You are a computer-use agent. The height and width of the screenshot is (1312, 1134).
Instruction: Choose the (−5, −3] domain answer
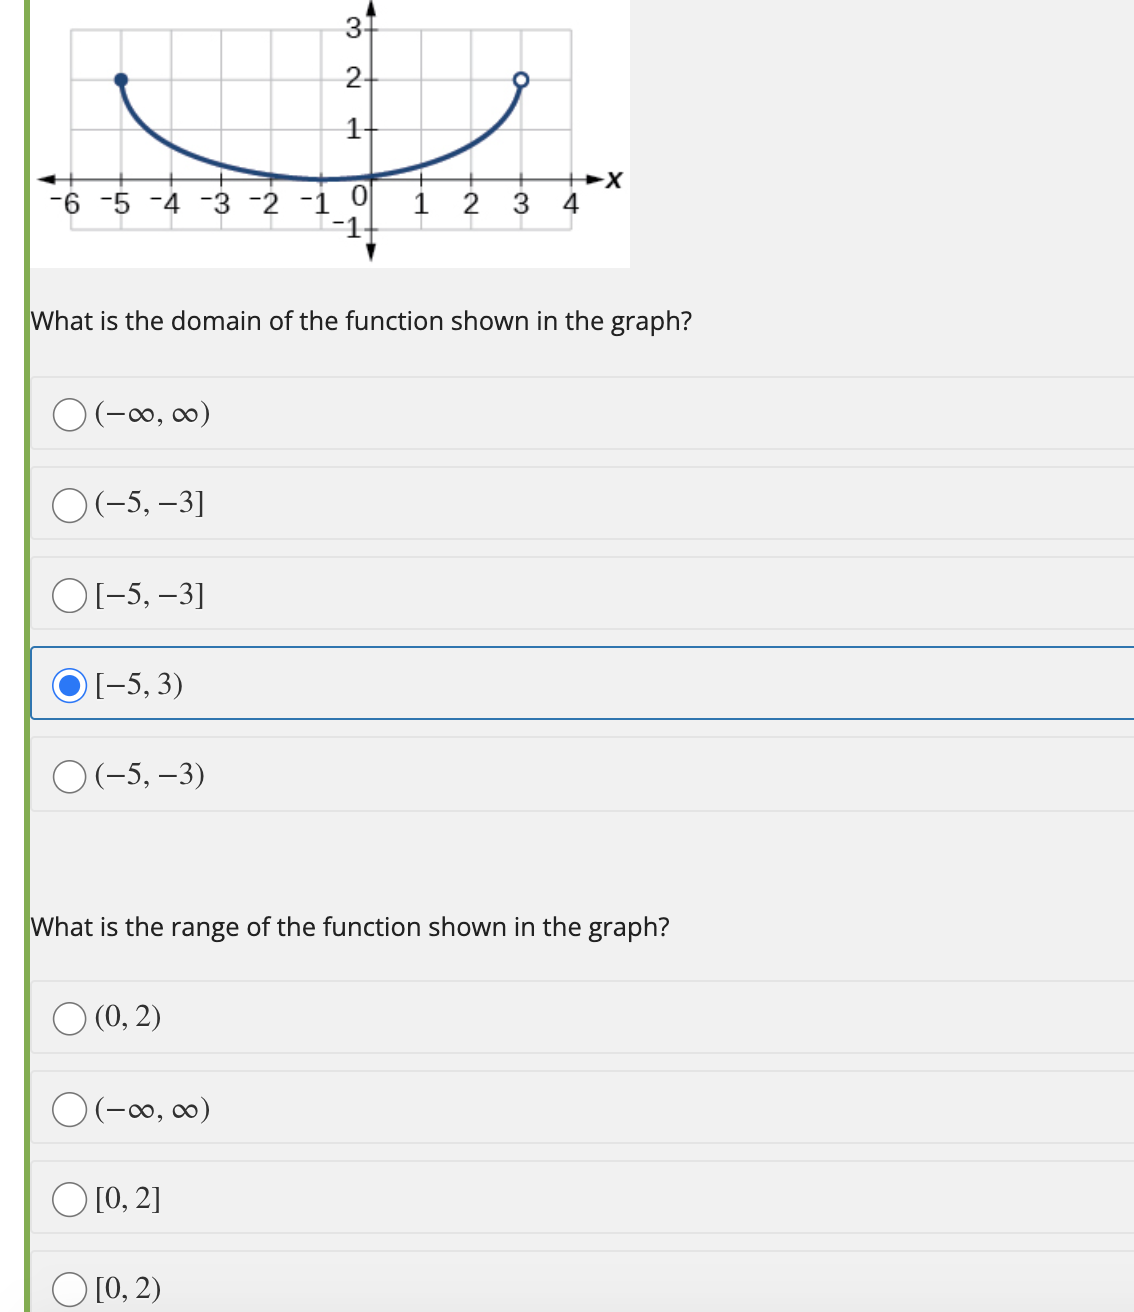(69, 505)
